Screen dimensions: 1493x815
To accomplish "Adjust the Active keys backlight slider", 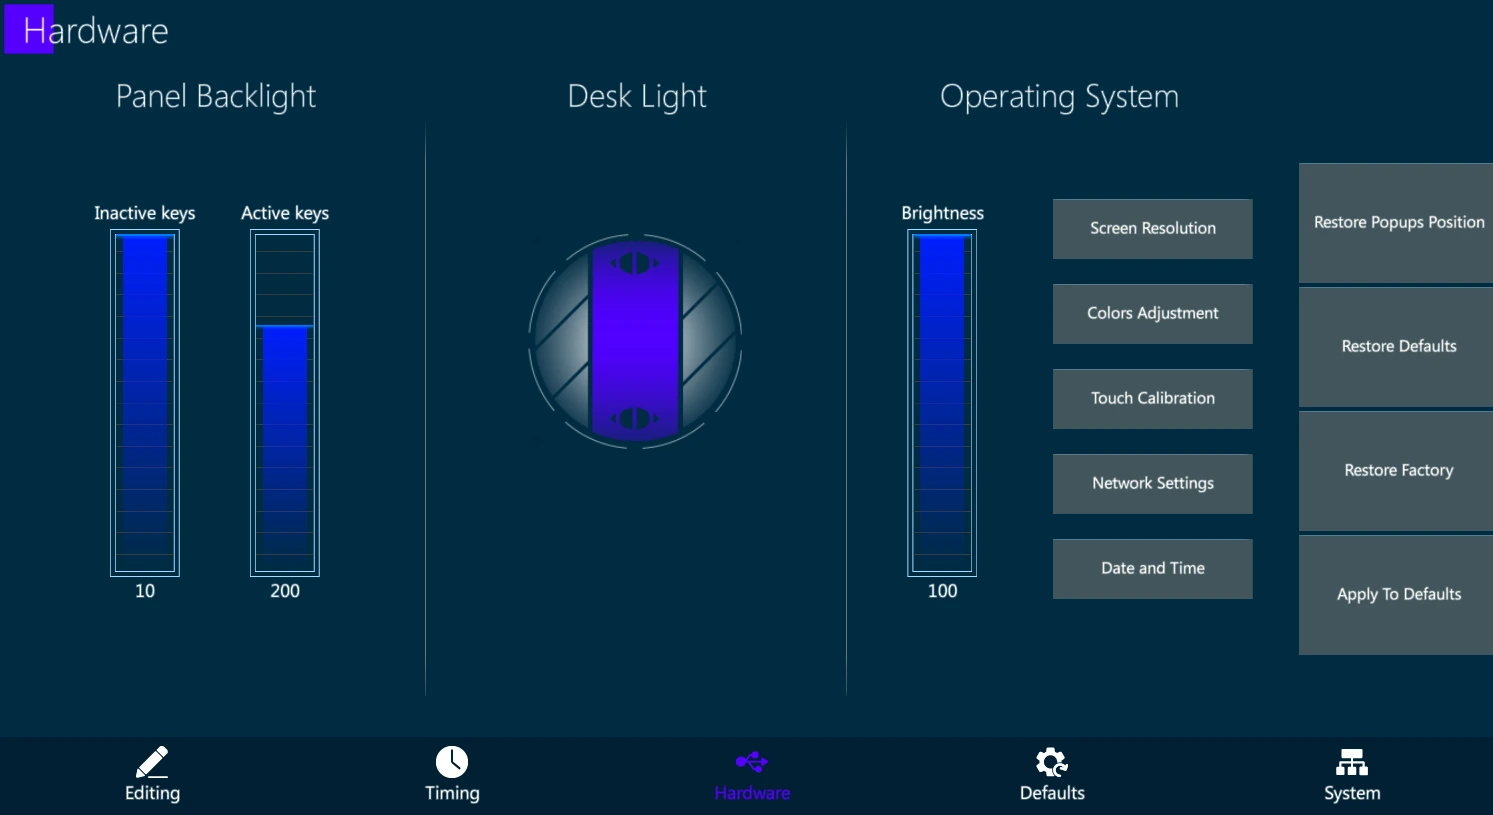I will (285, 403).
